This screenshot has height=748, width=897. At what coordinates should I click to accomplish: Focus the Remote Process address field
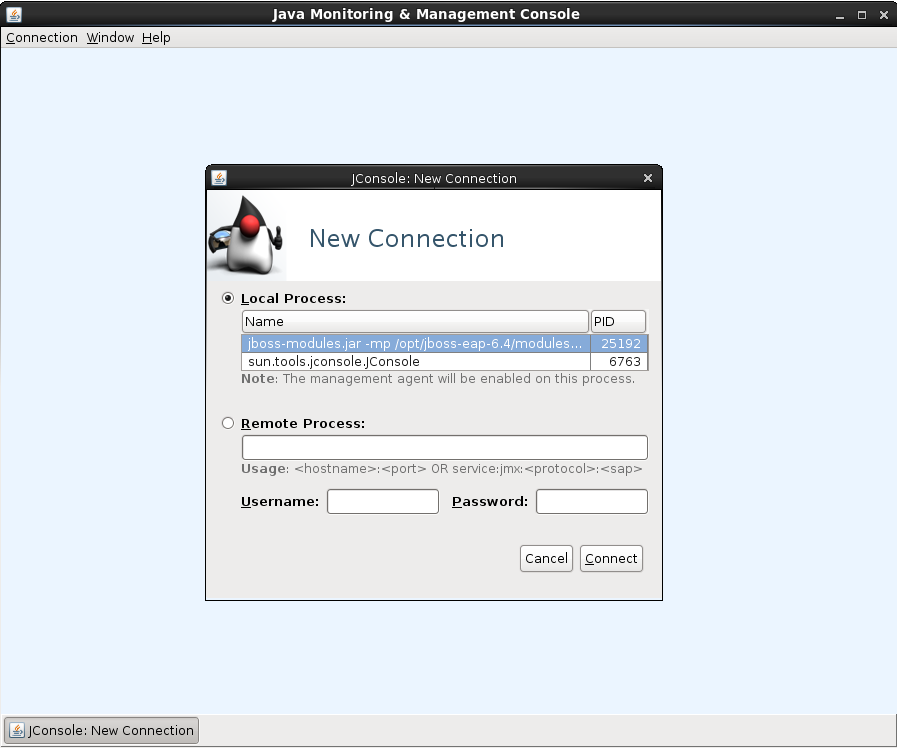(444, 447)
